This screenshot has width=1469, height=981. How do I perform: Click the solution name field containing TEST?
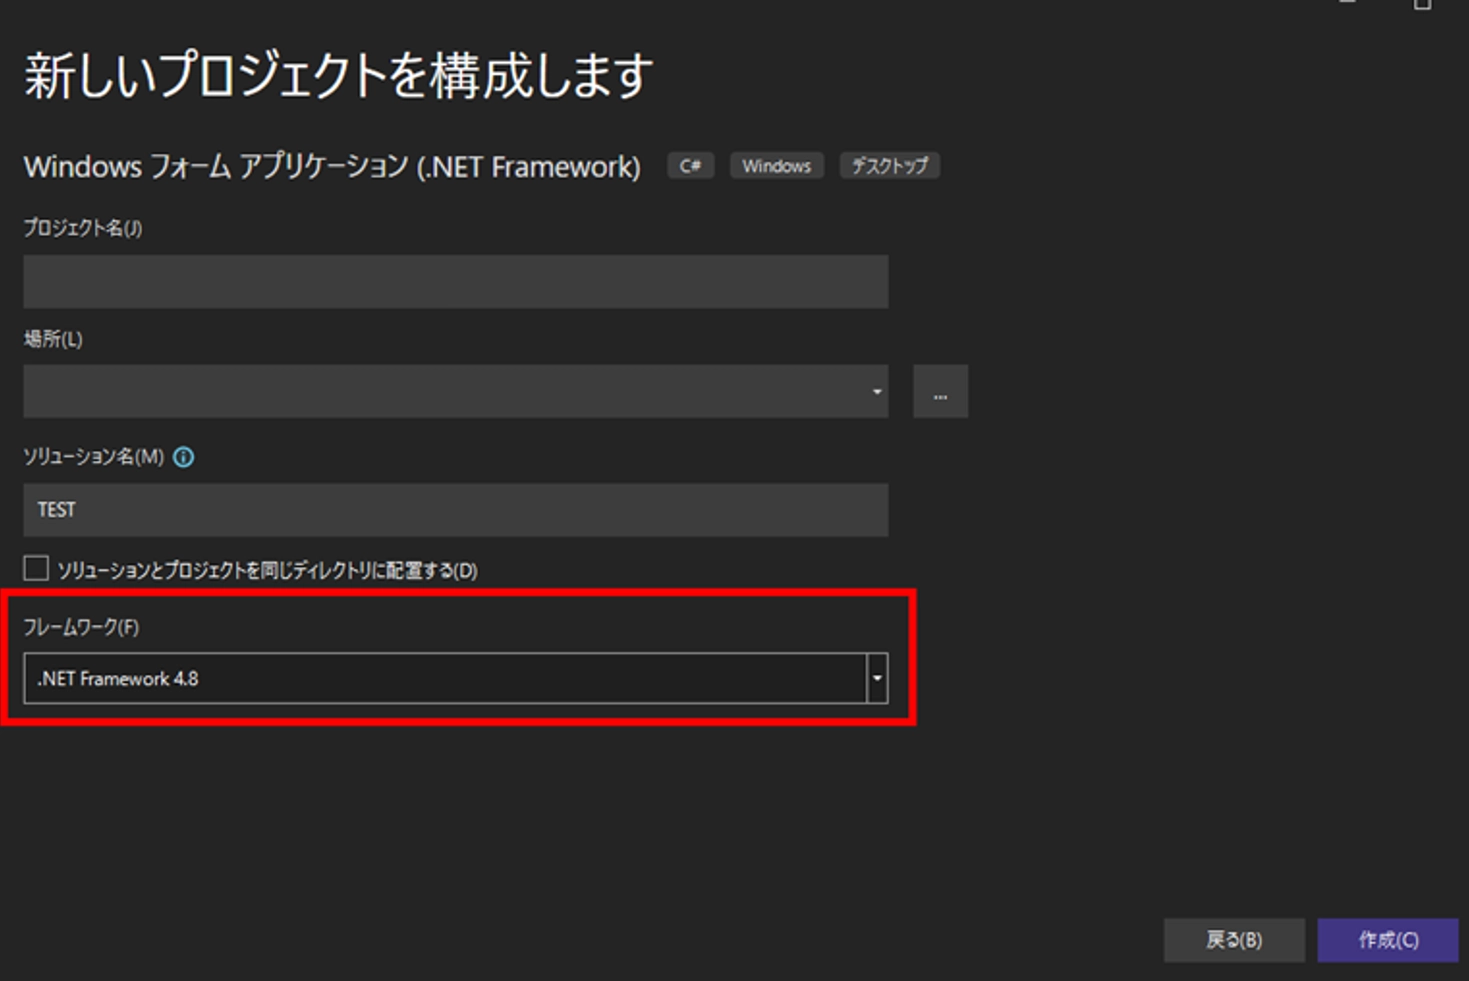[x=455, y=510]
